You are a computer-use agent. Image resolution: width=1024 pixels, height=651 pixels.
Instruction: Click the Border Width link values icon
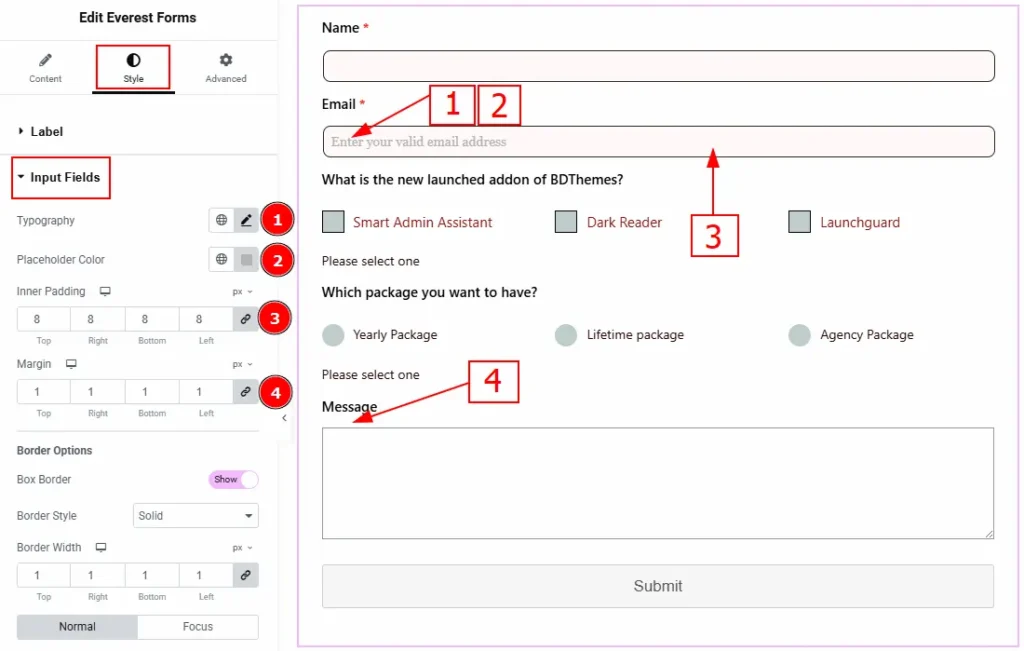(x=245, y=575)
